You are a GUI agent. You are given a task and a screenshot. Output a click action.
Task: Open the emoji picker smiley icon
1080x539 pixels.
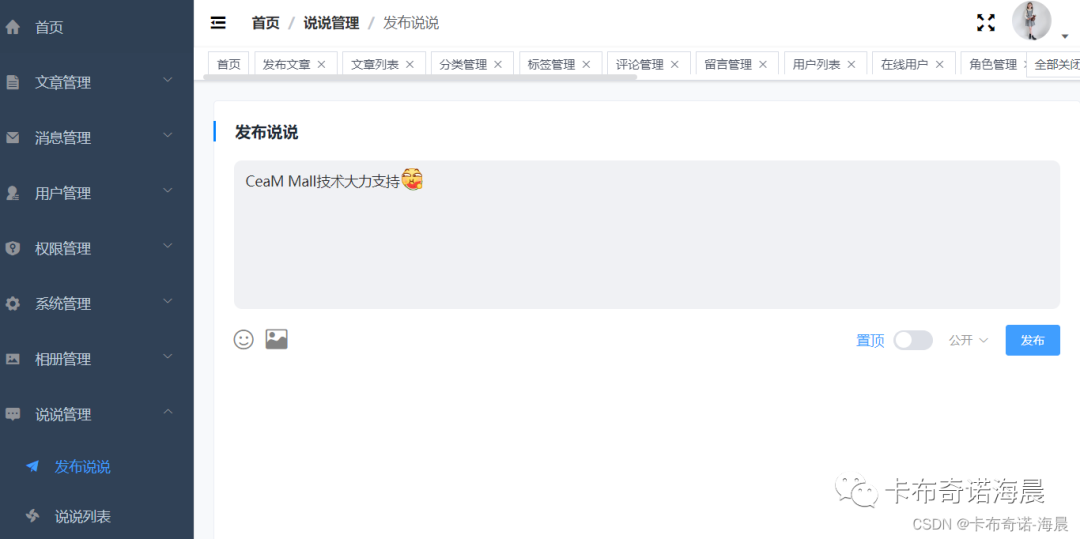click(x=244, y=339)
